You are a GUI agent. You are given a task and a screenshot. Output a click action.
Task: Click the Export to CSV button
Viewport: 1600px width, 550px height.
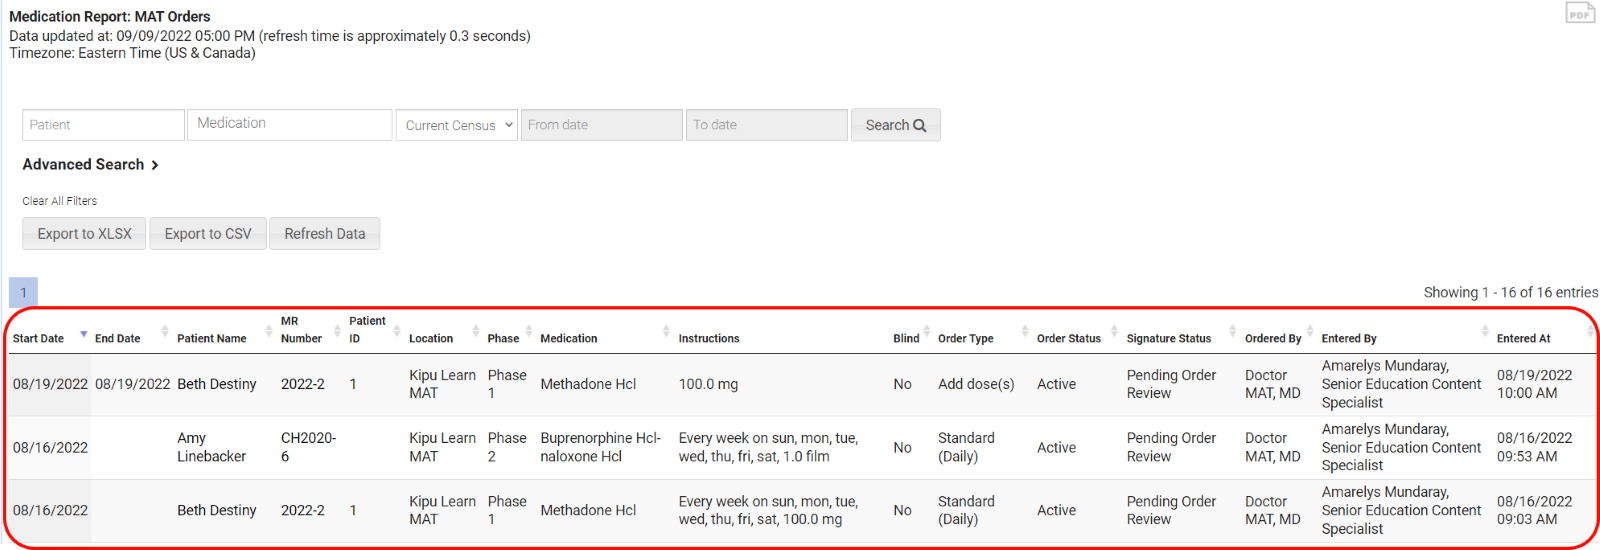coord(208,234)
